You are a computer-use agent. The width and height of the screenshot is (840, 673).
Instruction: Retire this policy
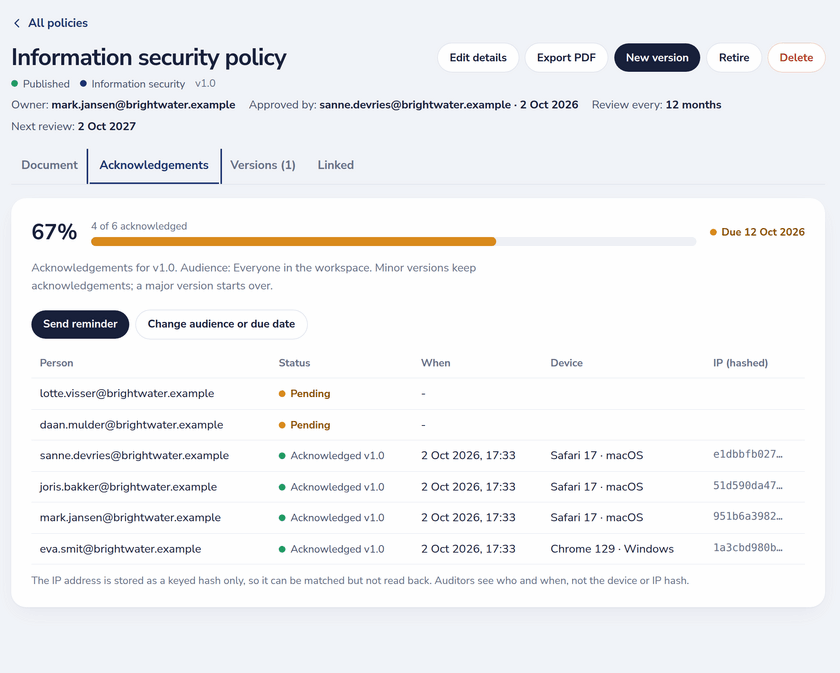(734, 57)
